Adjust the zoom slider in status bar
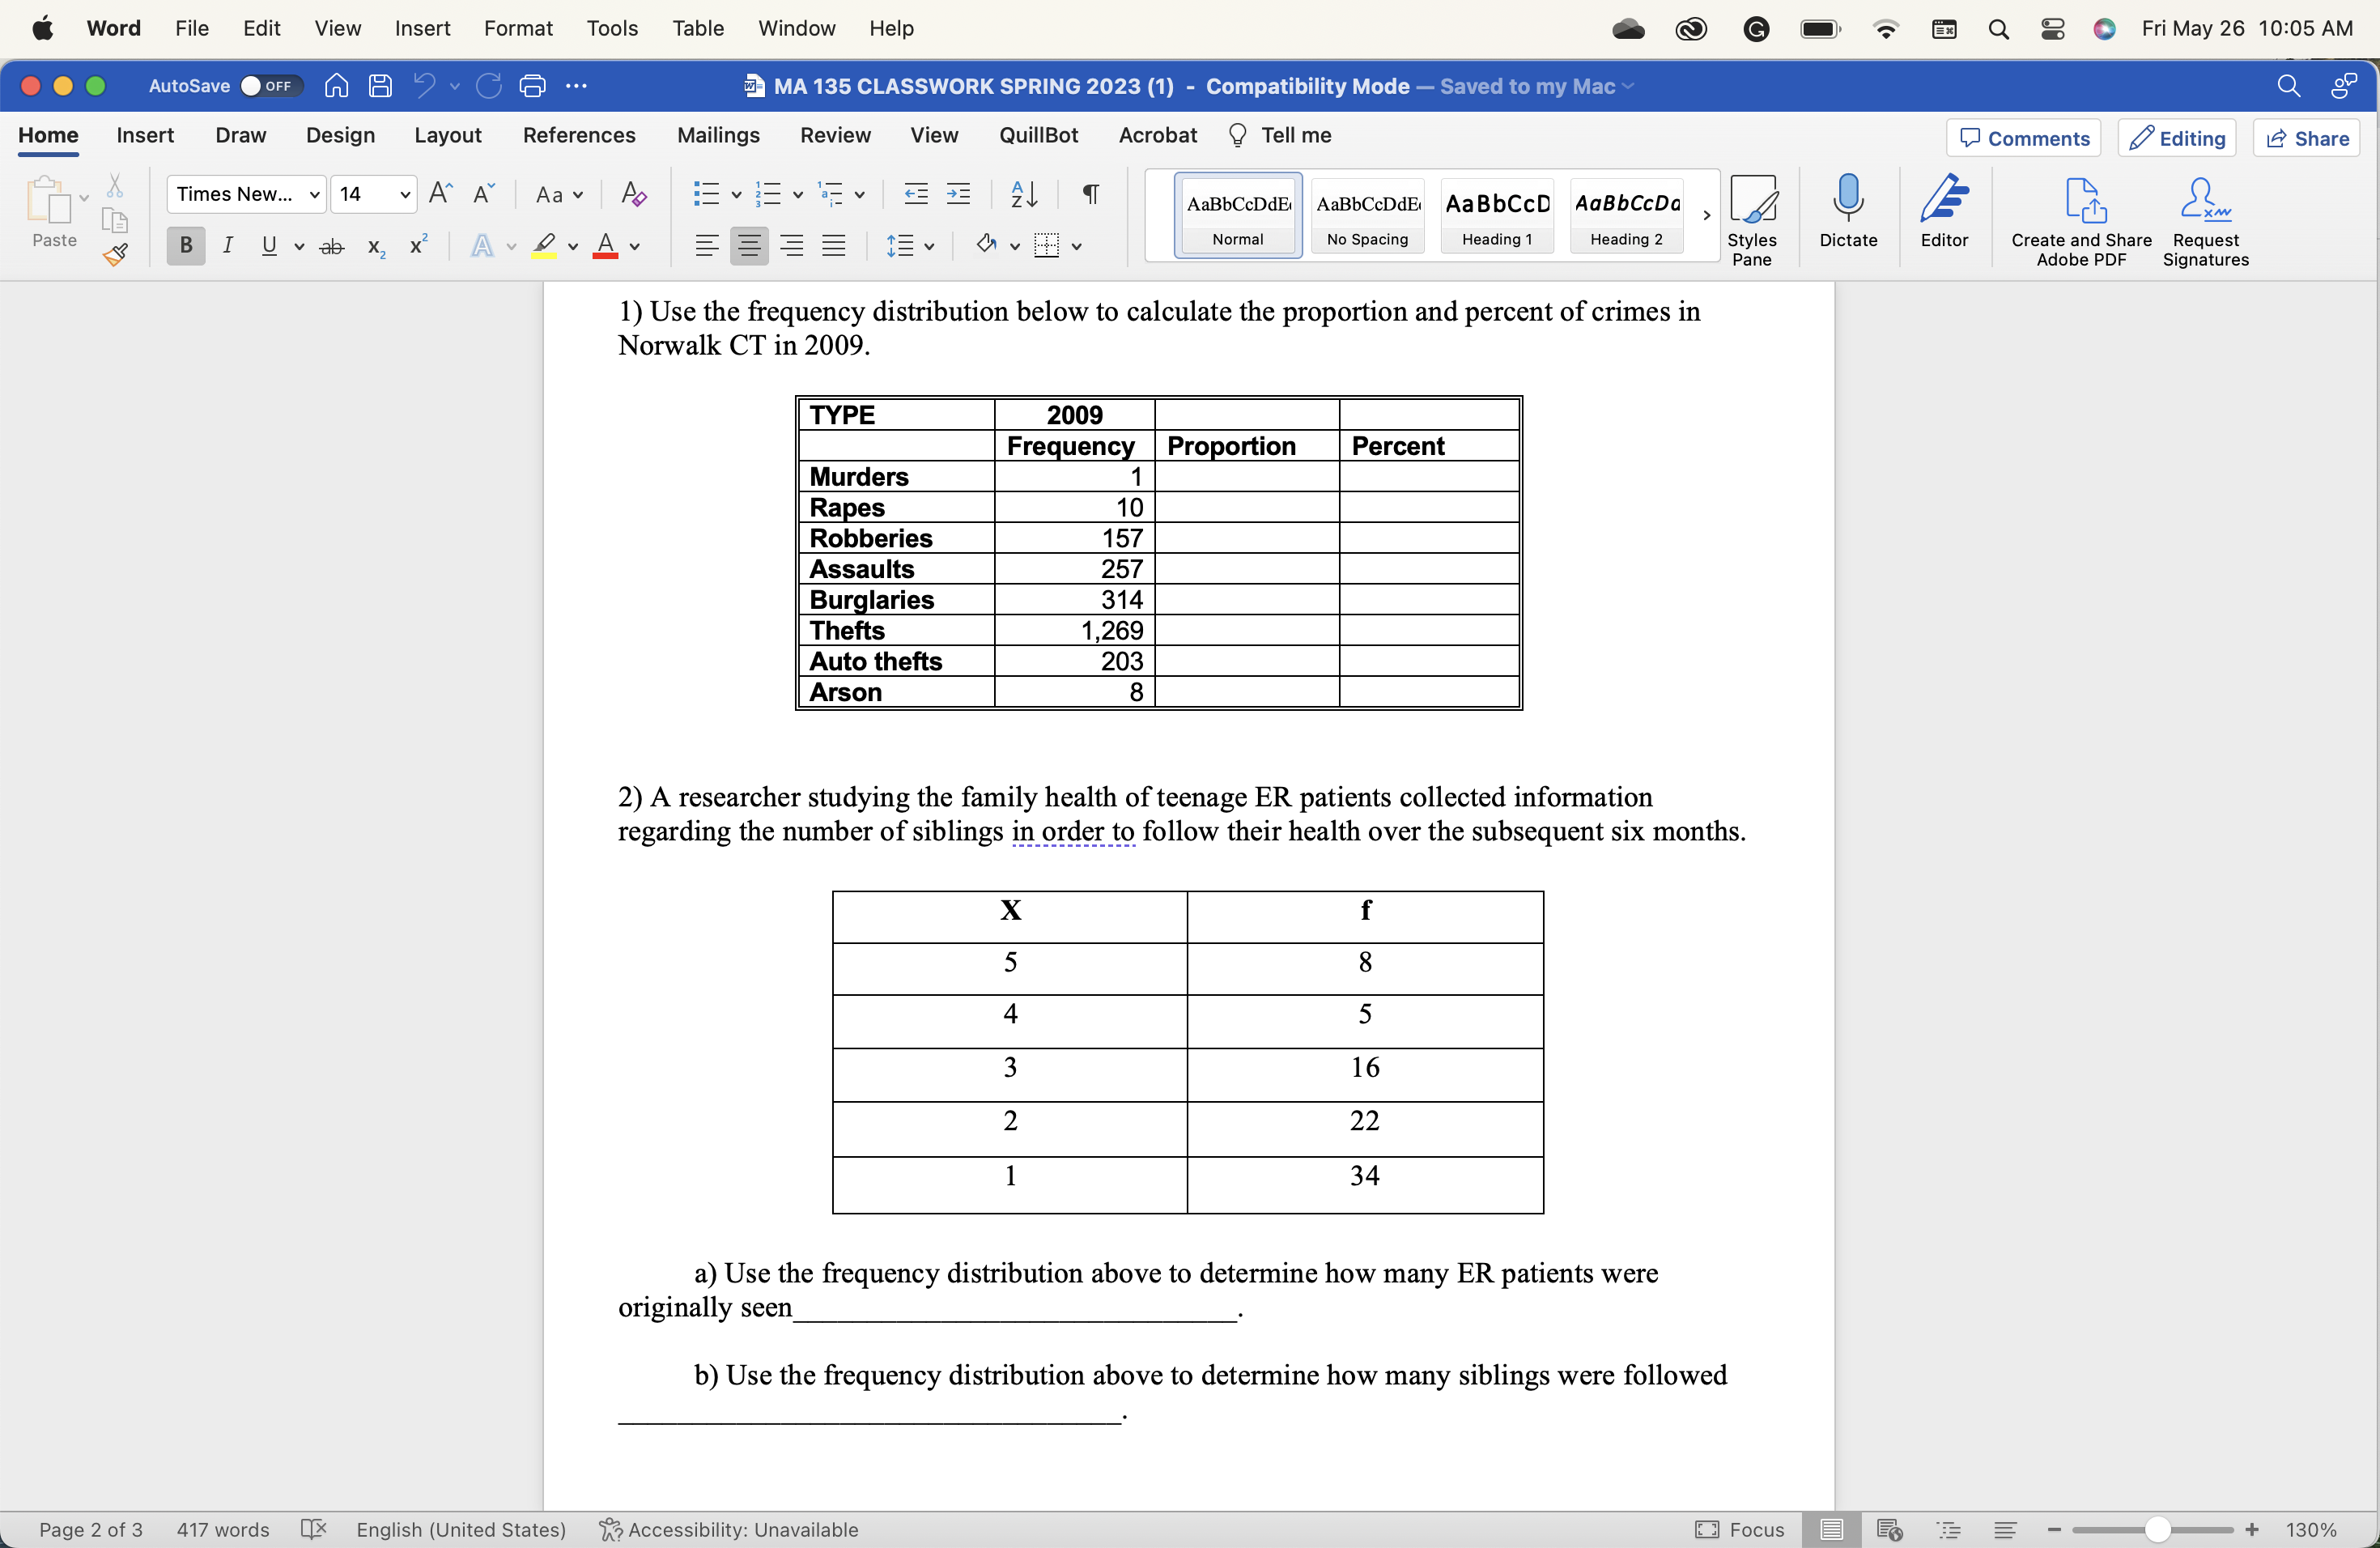The height and width of the screenshot is (1548, 2380). click(x=2157, y=1529)
